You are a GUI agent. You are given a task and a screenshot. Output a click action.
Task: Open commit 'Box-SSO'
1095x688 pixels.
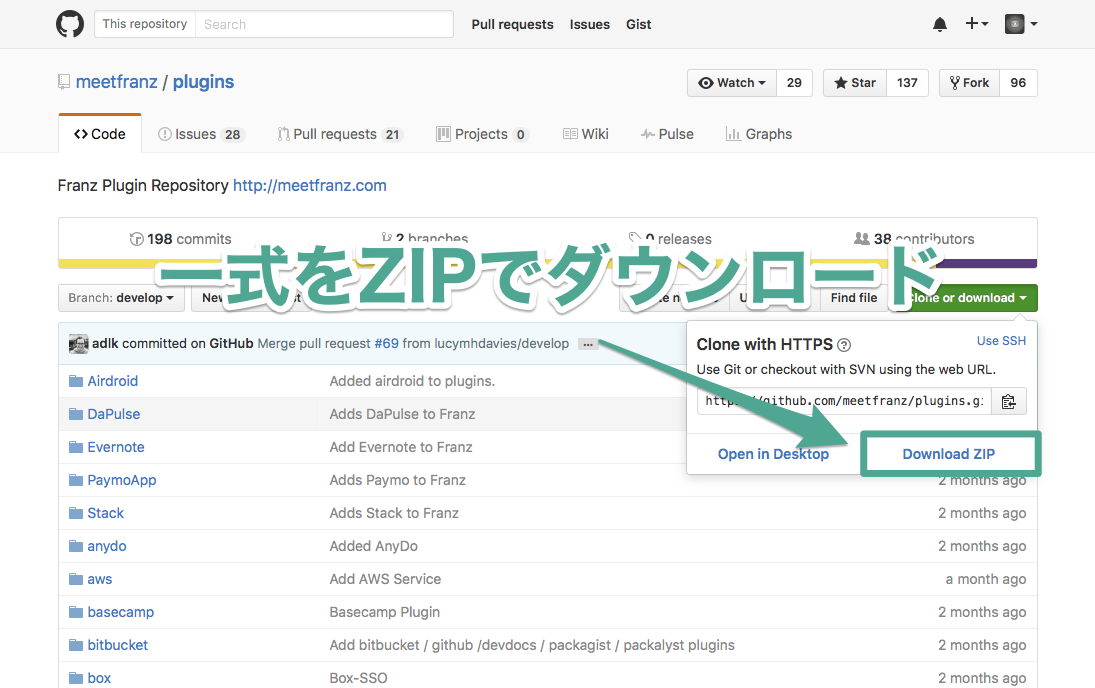click(358, 678)
